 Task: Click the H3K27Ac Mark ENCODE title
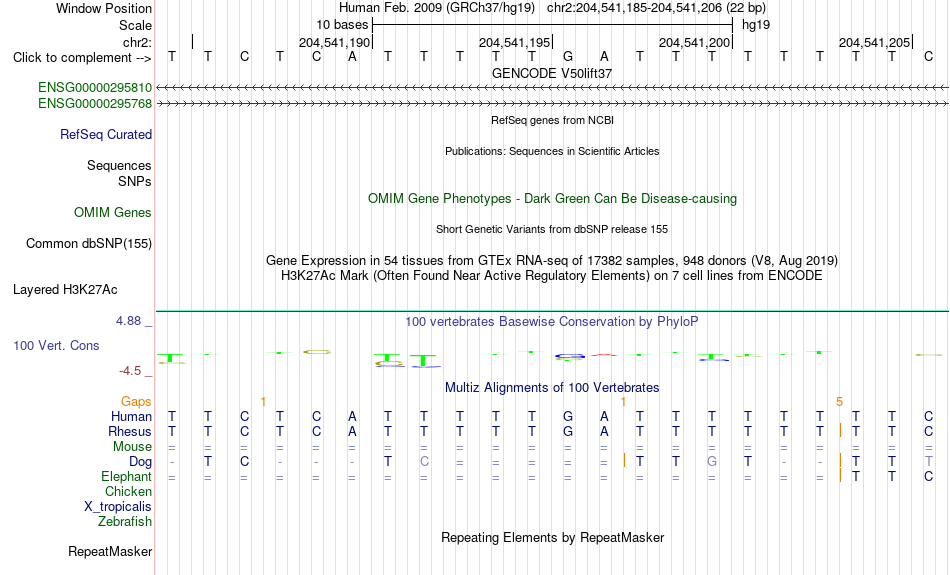coord(552,276)
